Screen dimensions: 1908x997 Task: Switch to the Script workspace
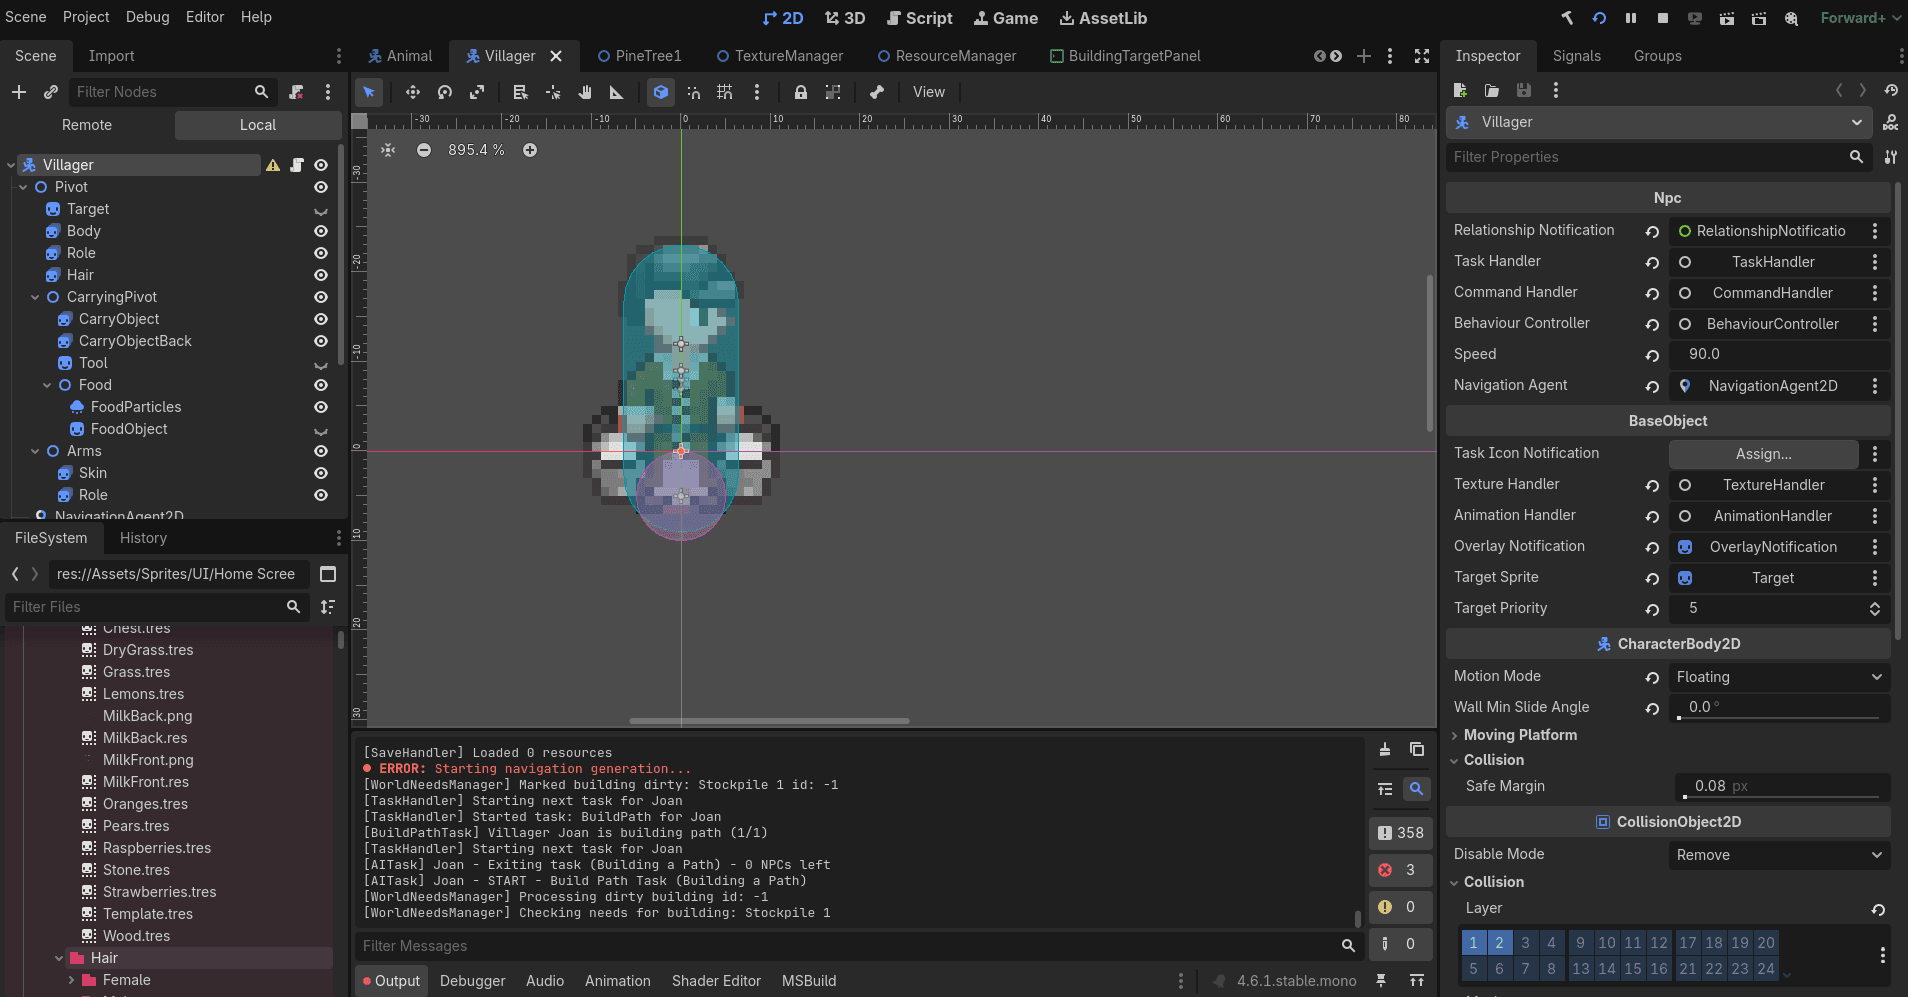919,18
